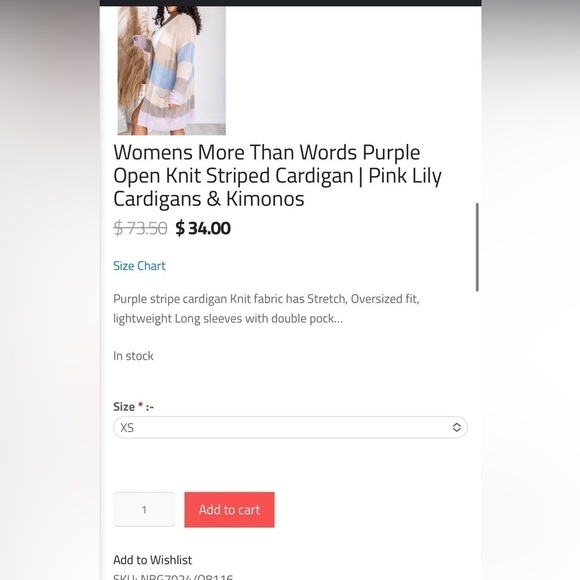Open the striped cardigan product photo
Screen dimensions: 580x580
tap(172, 70)
